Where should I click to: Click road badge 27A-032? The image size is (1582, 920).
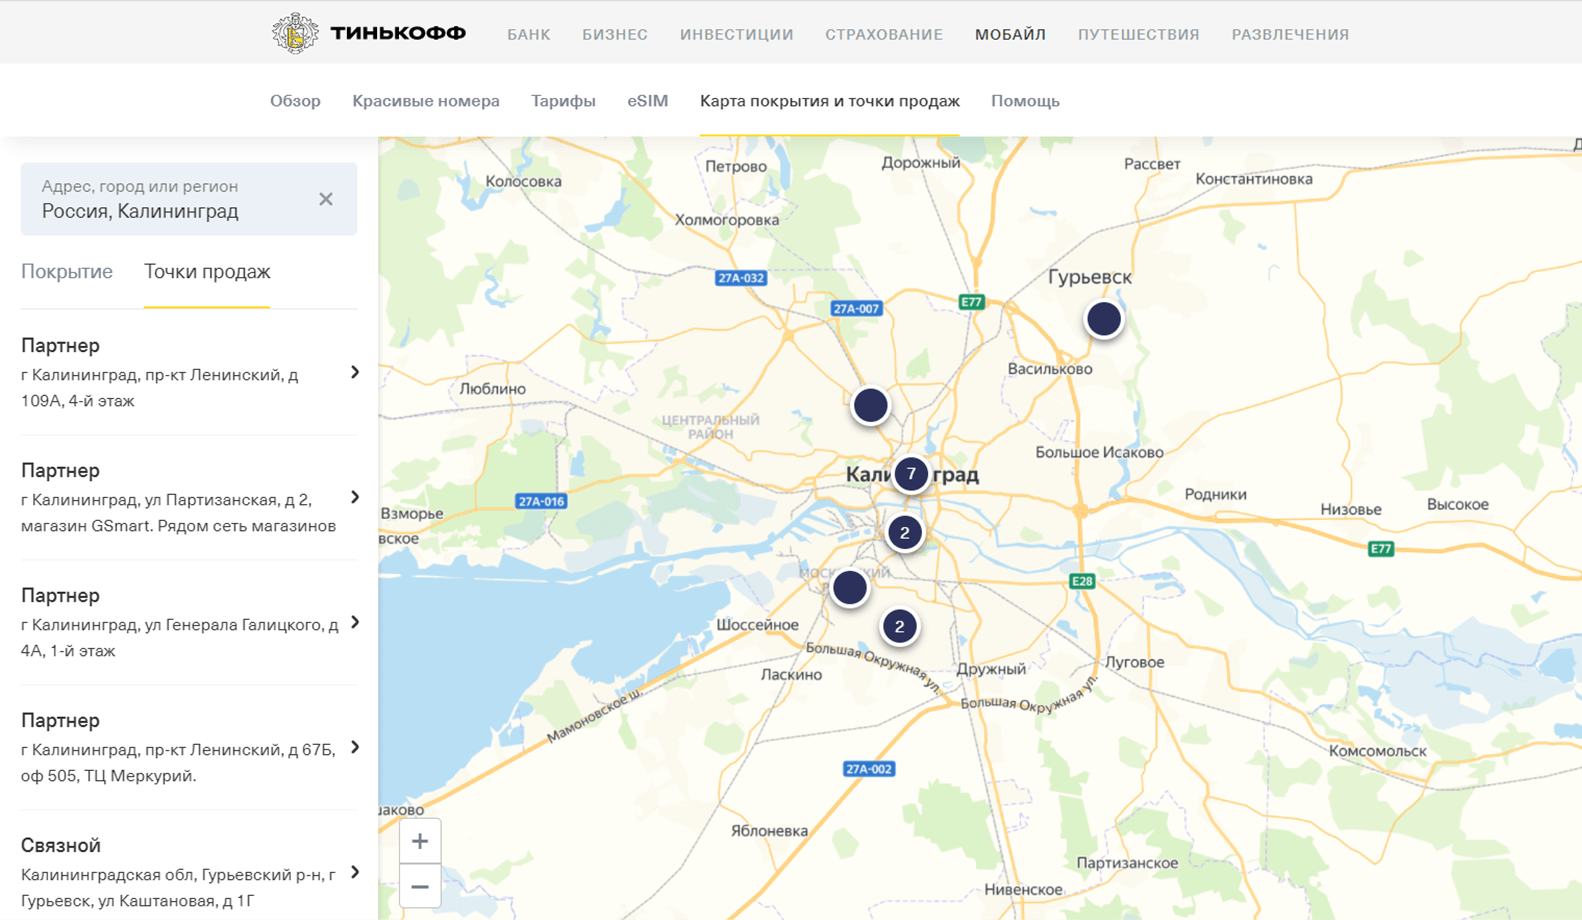click(x=741, y=278)
